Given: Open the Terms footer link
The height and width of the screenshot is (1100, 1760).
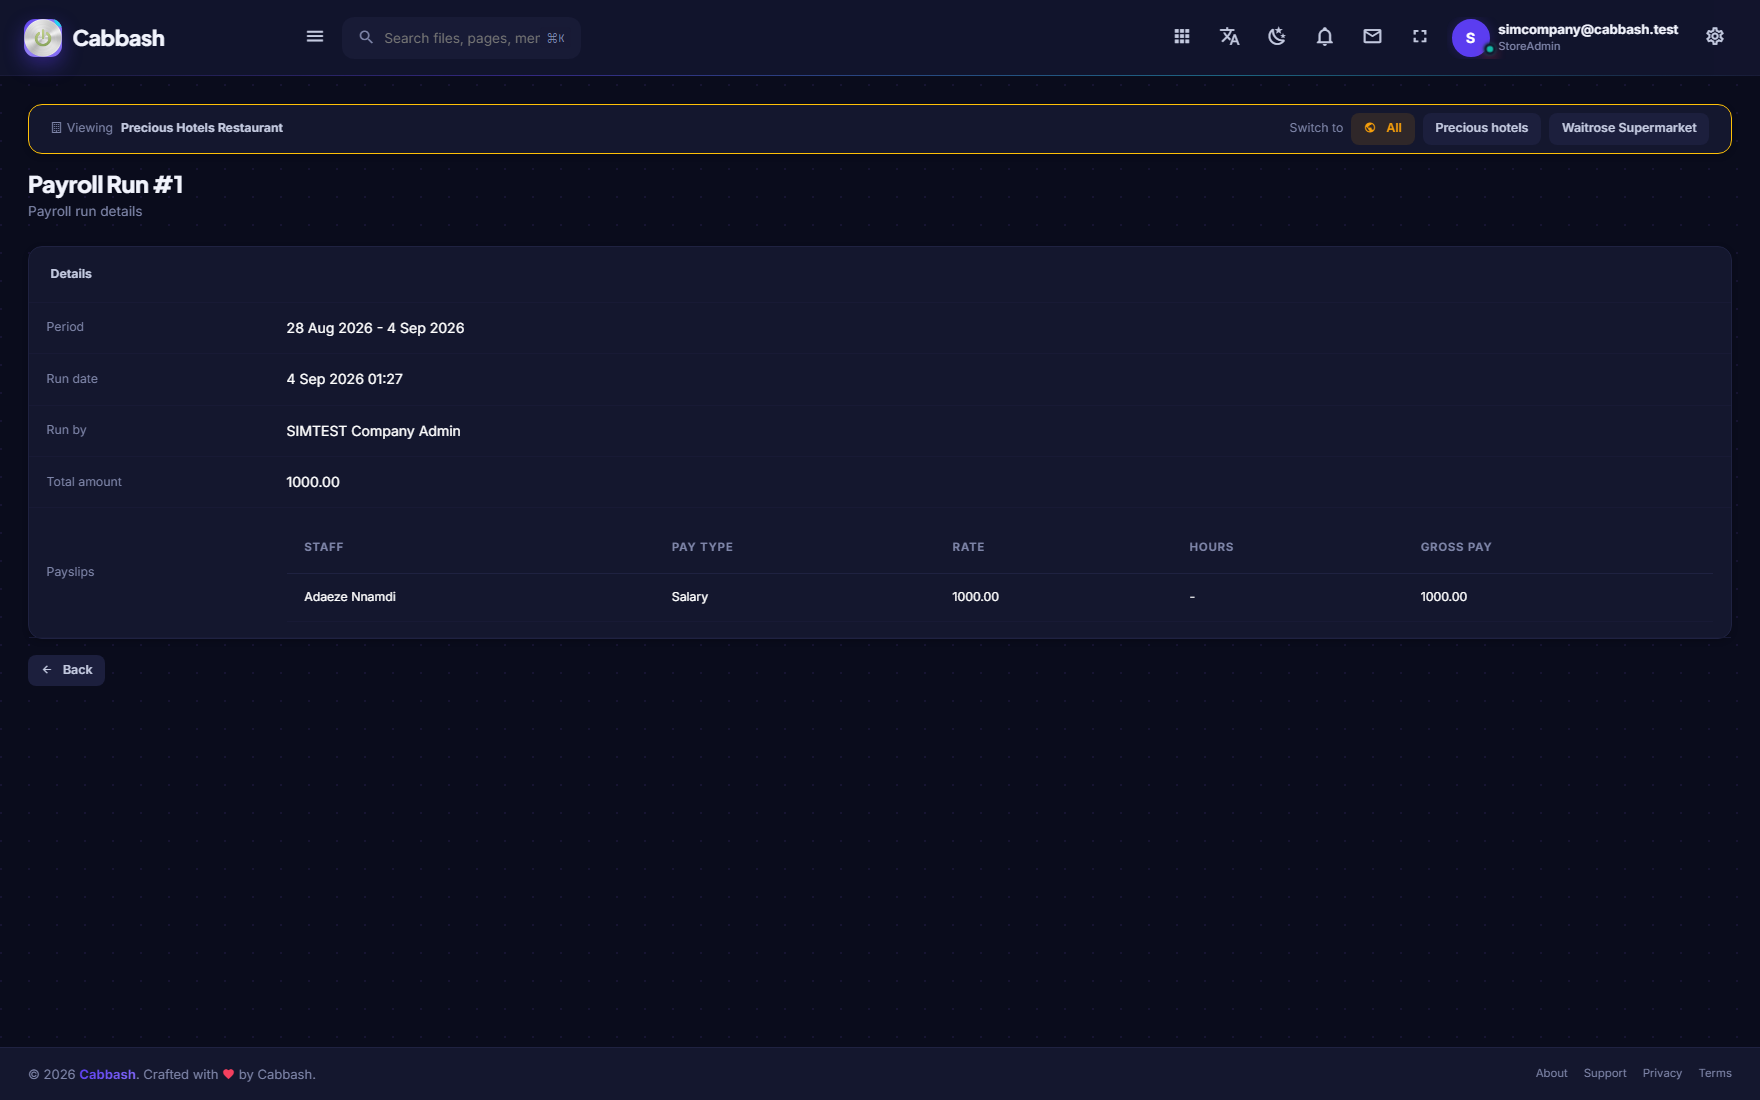Looking at the screenshot, I should tap(1715, 1073).
